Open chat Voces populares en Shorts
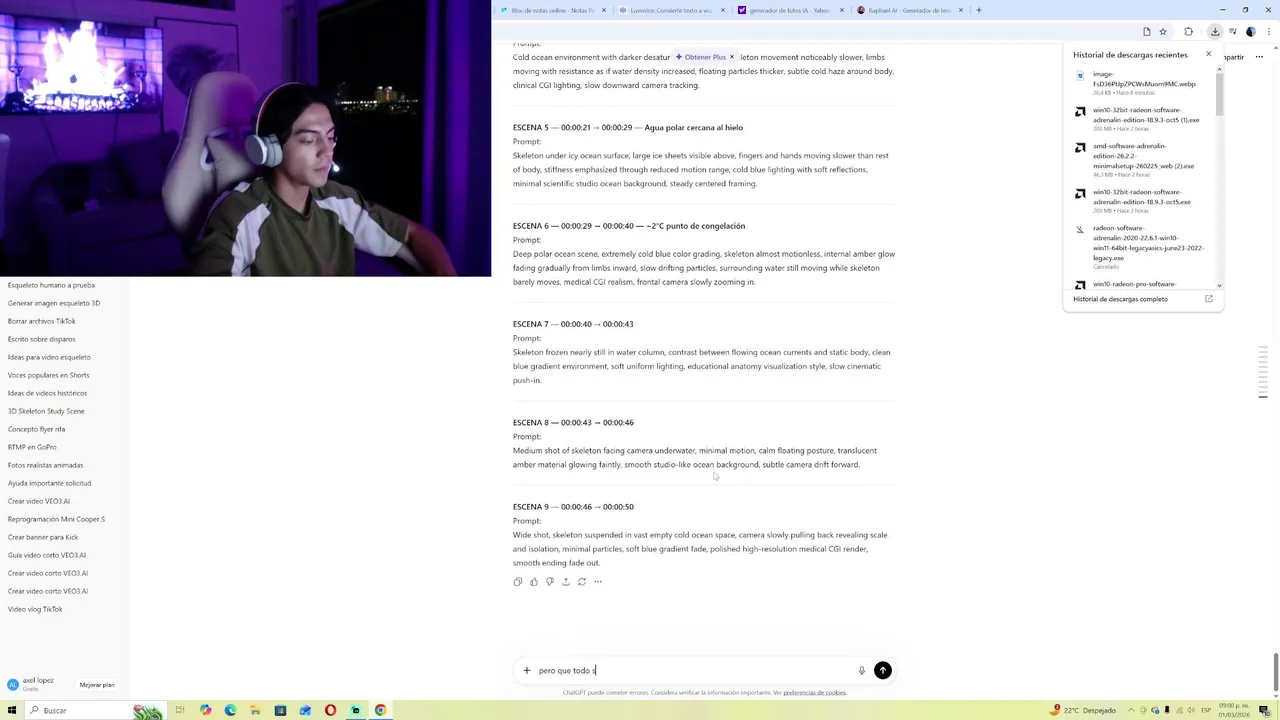This screenshot has width=1280, height=720. [49, 375]
